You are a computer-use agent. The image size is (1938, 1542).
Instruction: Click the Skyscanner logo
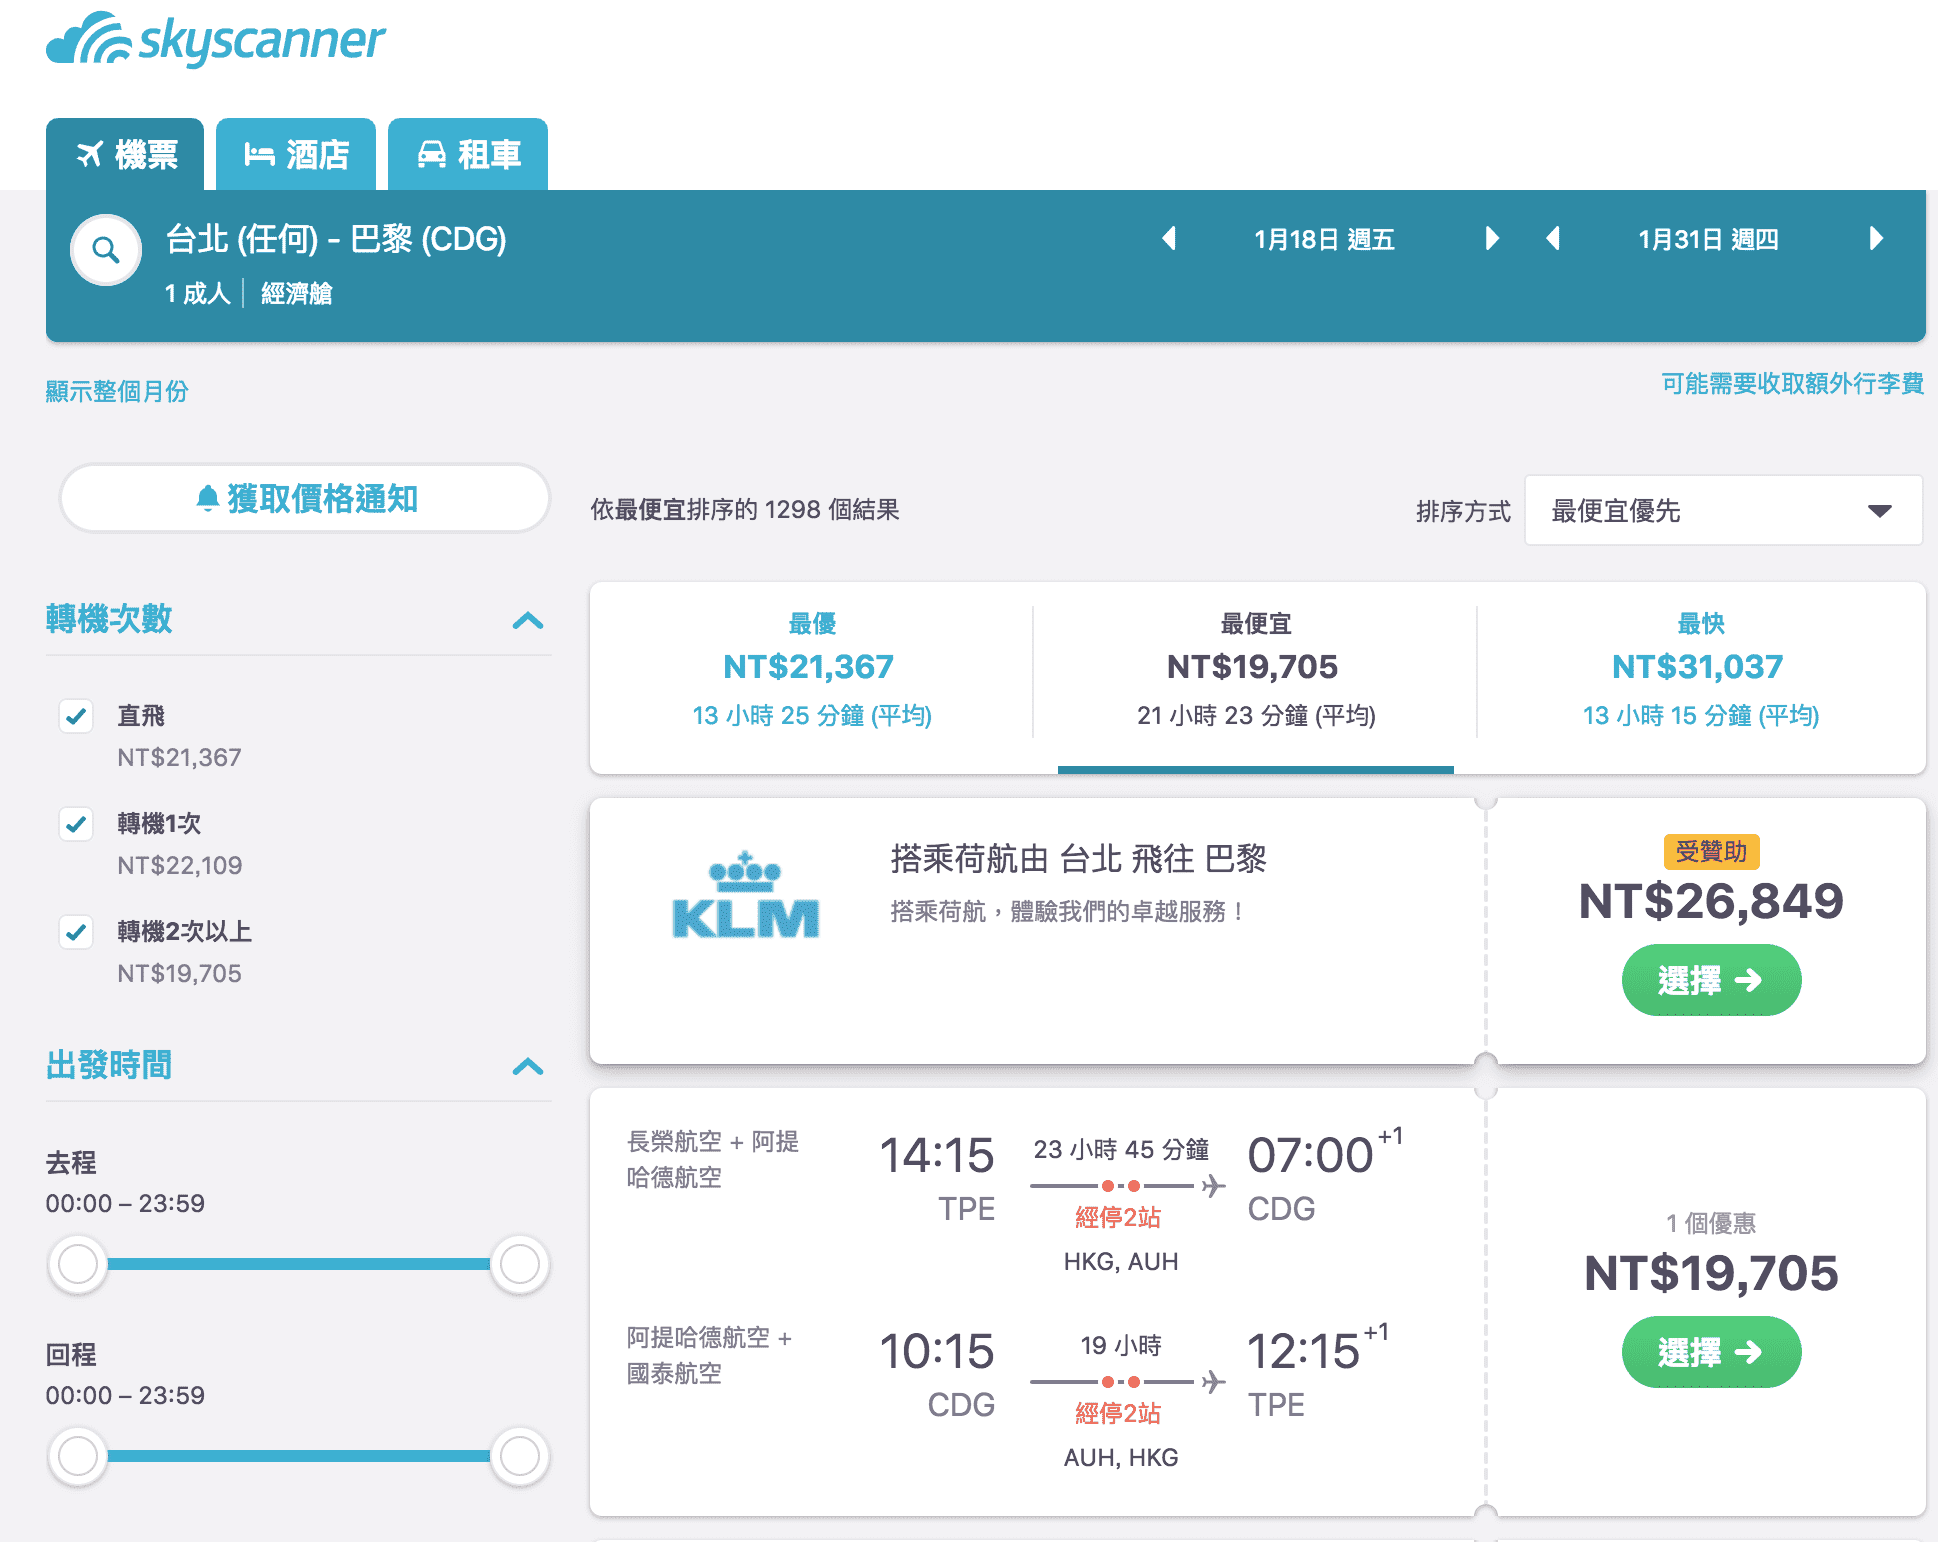pos(216,39)
